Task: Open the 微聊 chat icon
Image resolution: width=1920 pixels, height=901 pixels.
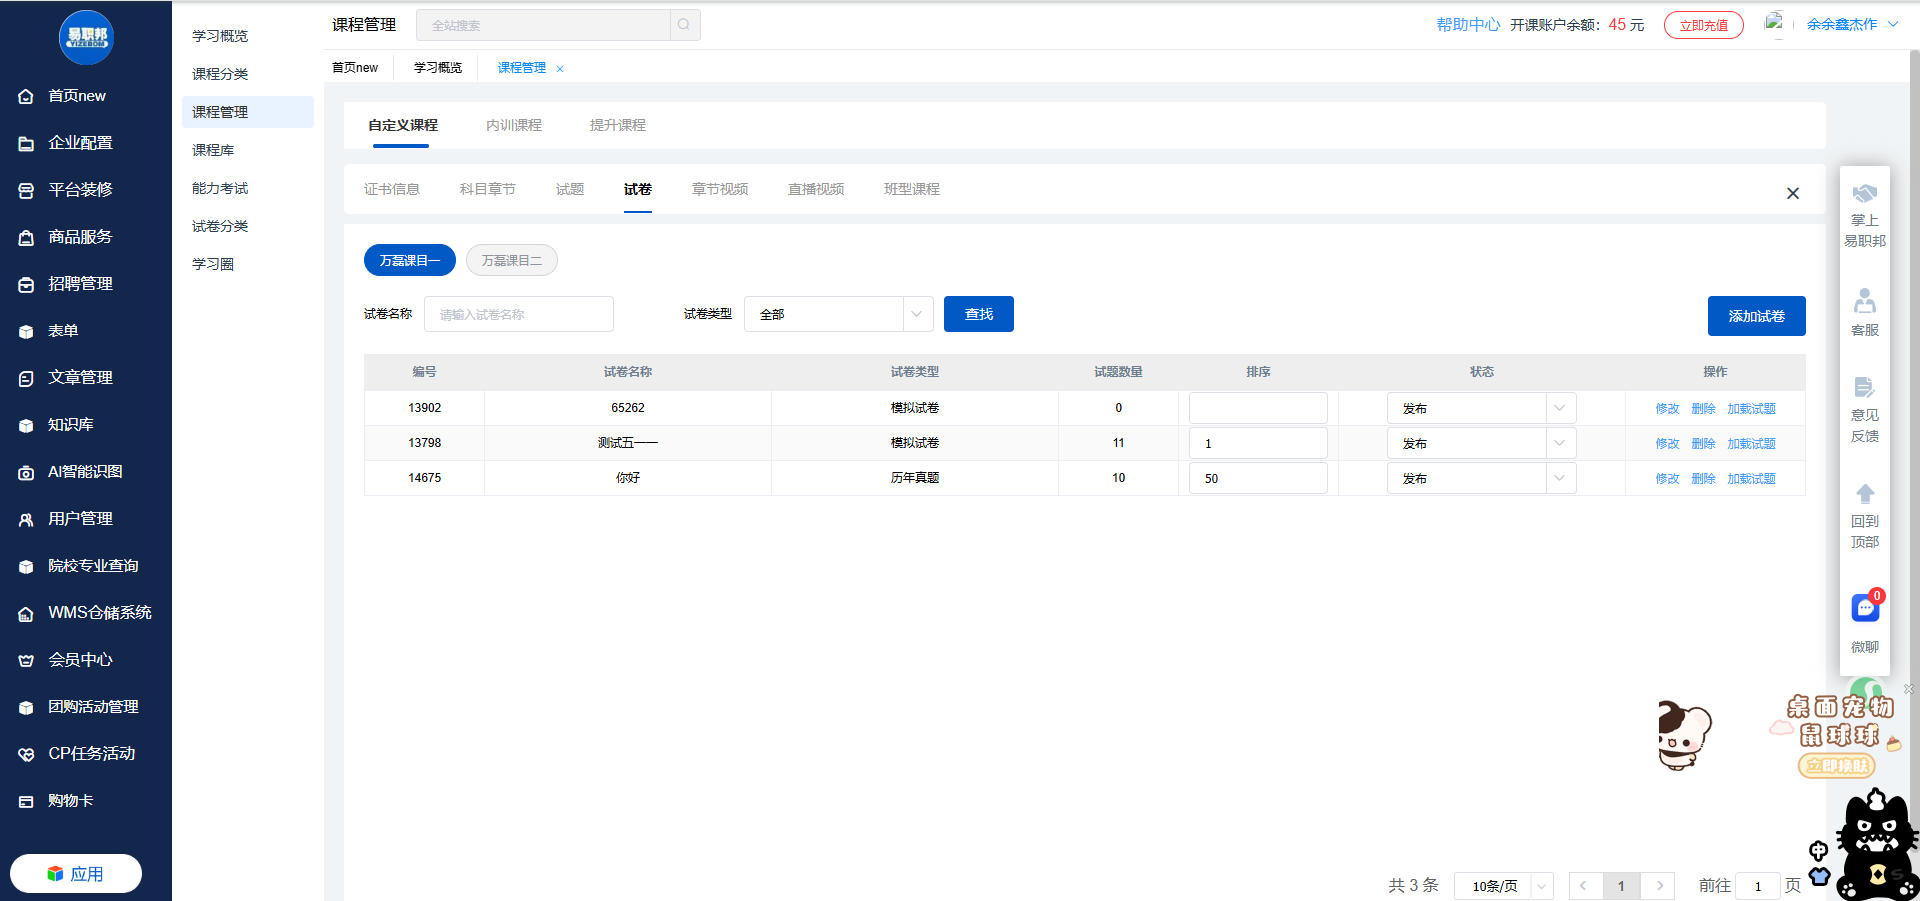Action: [1865, 608]
